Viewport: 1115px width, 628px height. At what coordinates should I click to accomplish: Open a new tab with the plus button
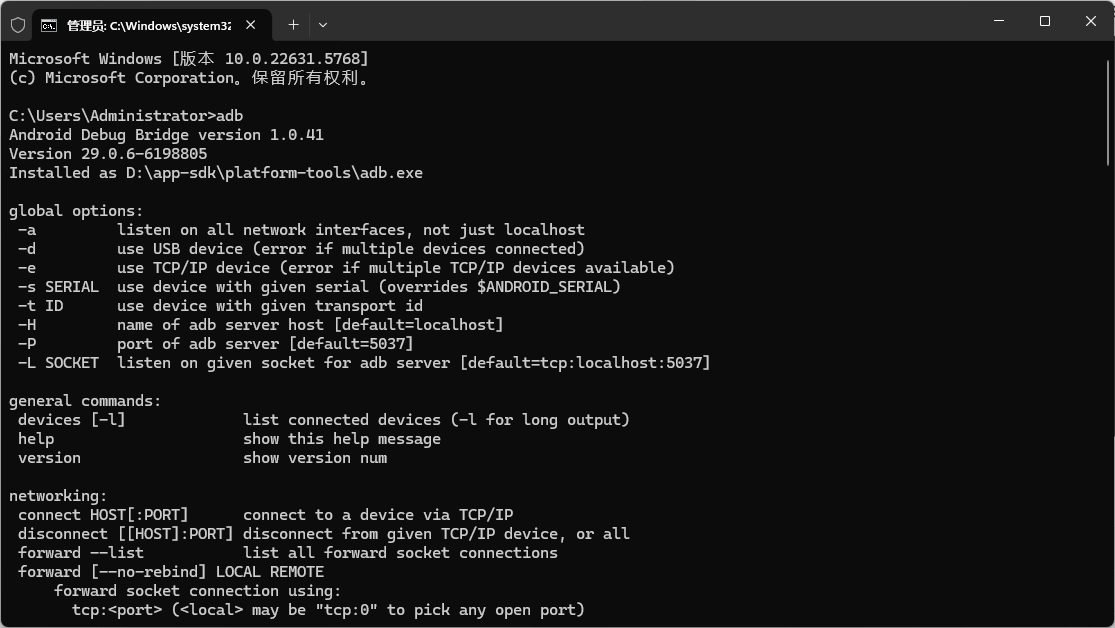pyautogui.click(x=293, y=25)
